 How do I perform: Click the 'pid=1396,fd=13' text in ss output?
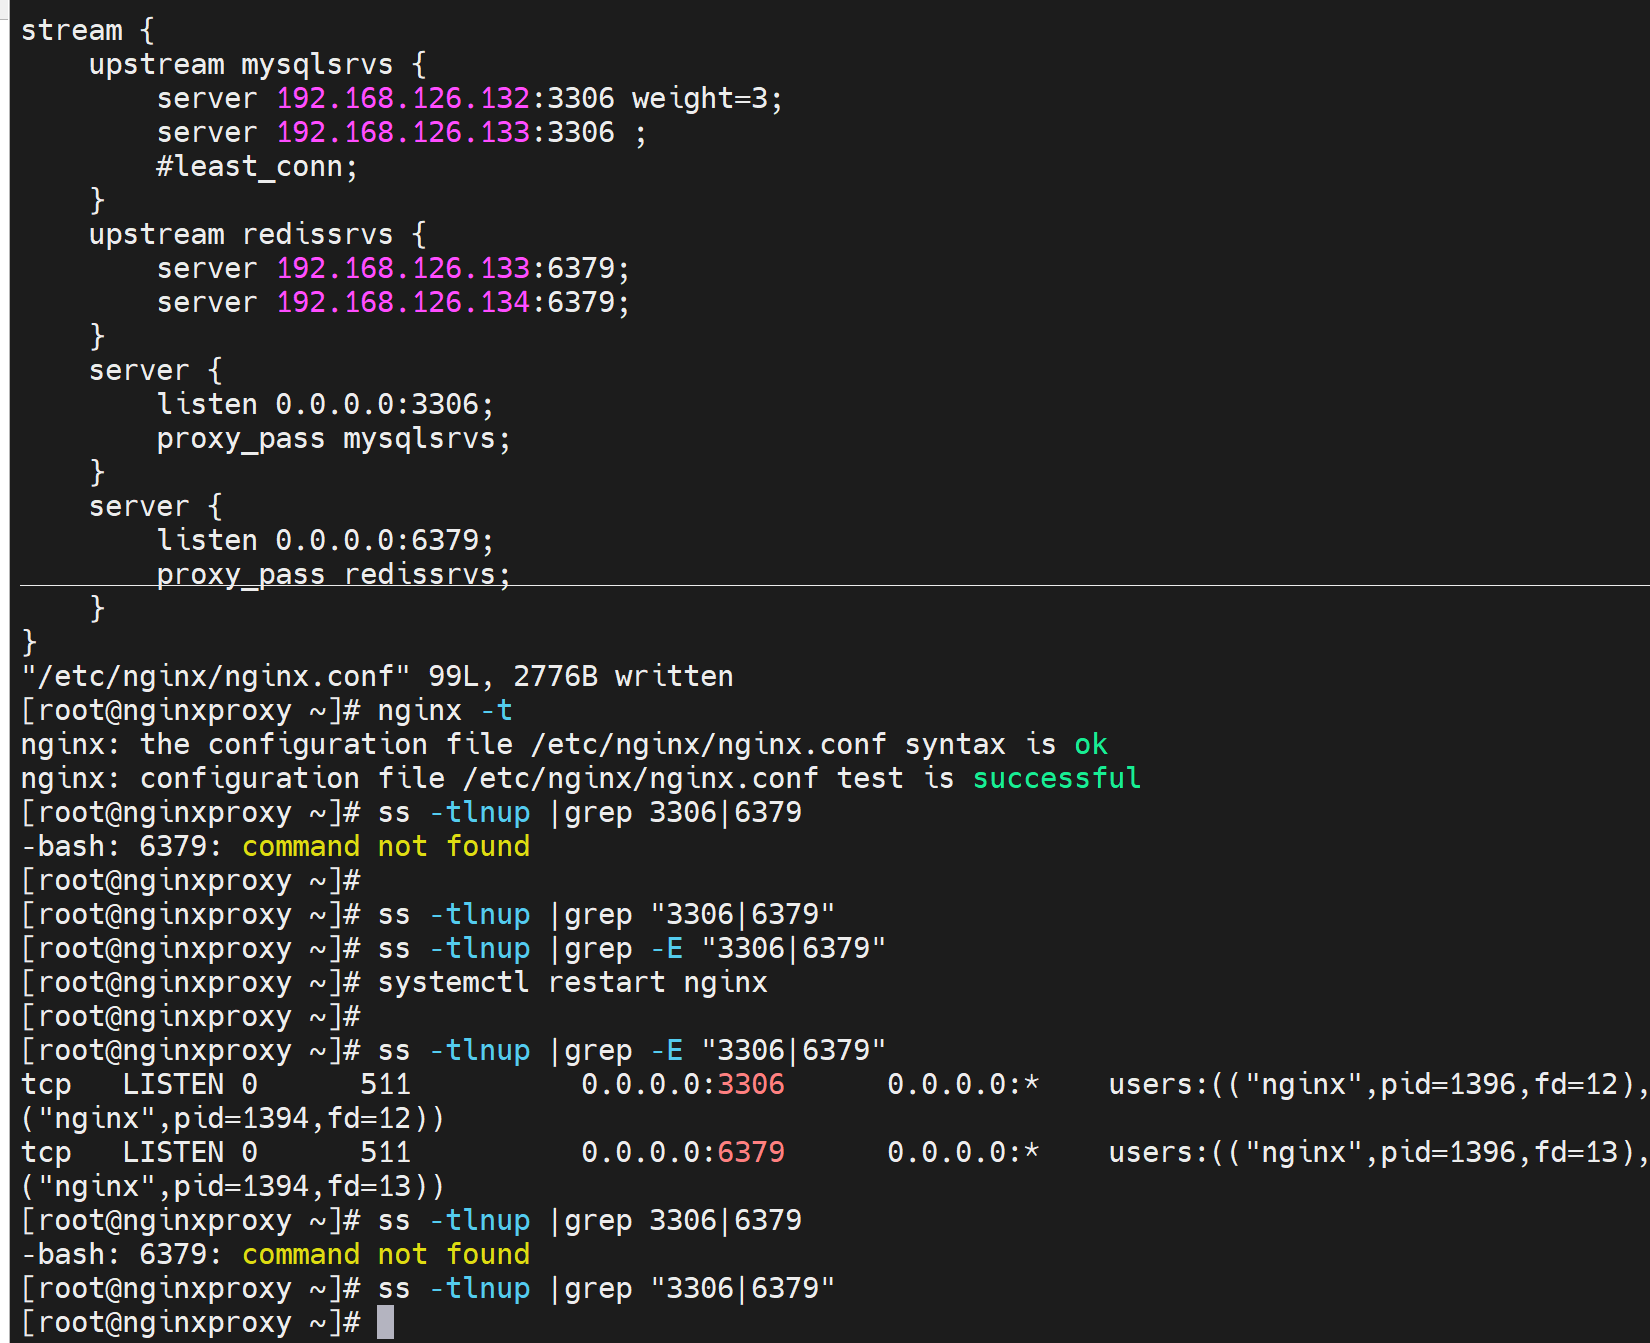click(1499, 1152)
